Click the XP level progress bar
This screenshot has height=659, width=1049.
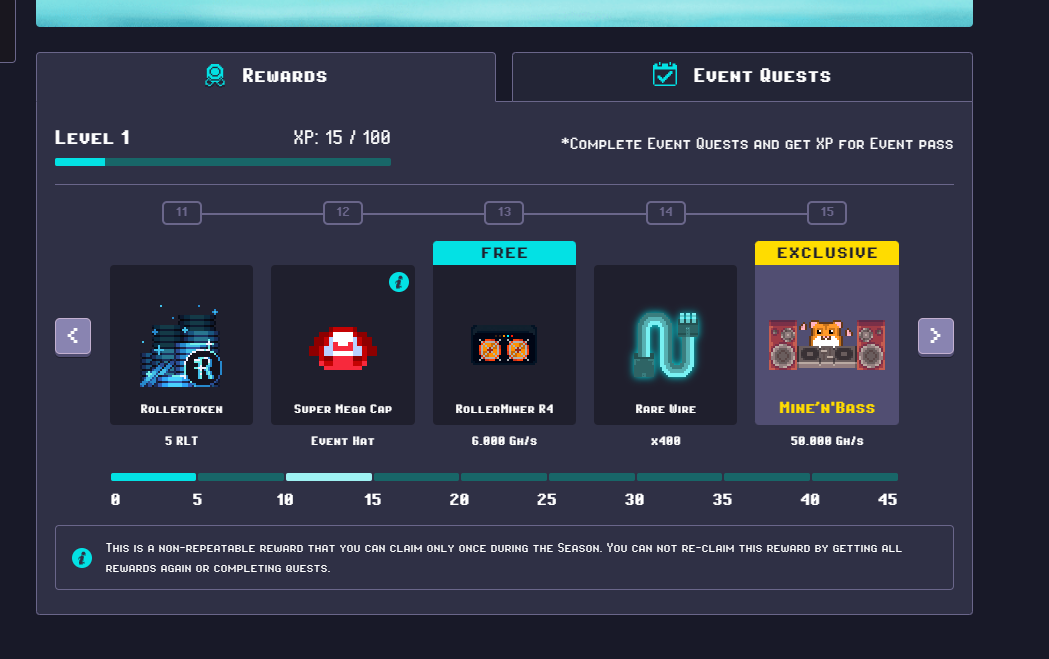click(x=223, y=162)
